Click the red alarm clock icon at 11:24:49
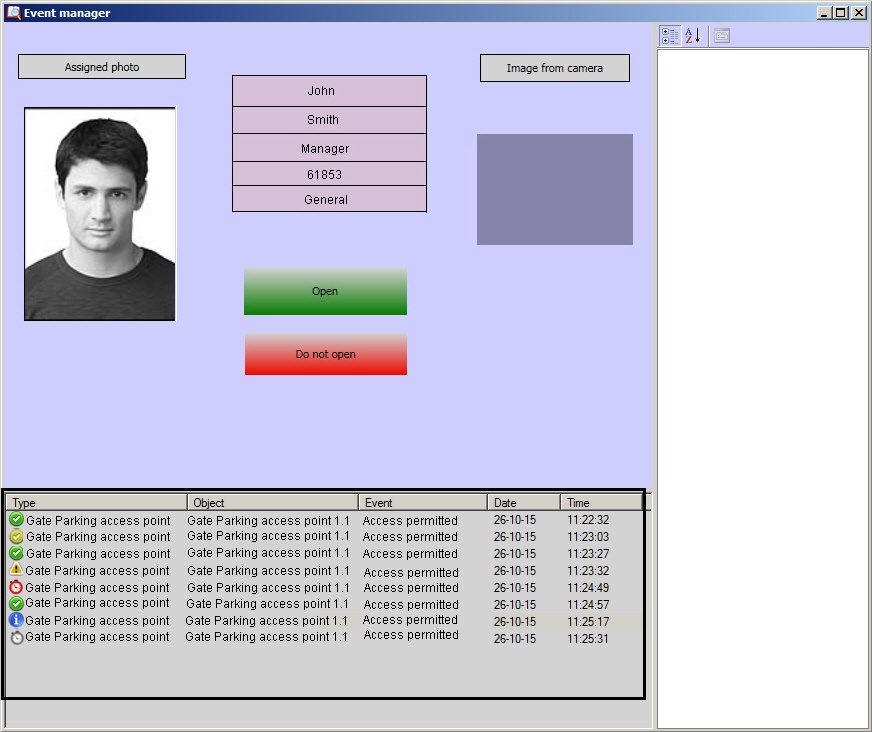This screenshot has height=732, width=872. (16, 587)
